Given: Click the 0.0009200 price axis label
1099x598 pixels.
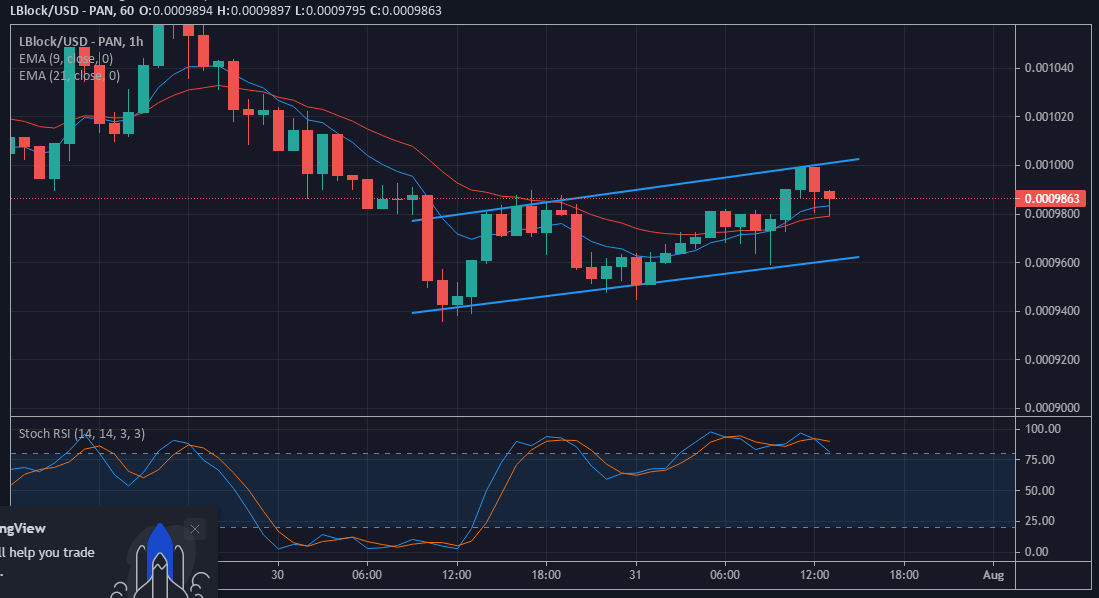Looking at the screenshot, I should [1052, 360].
